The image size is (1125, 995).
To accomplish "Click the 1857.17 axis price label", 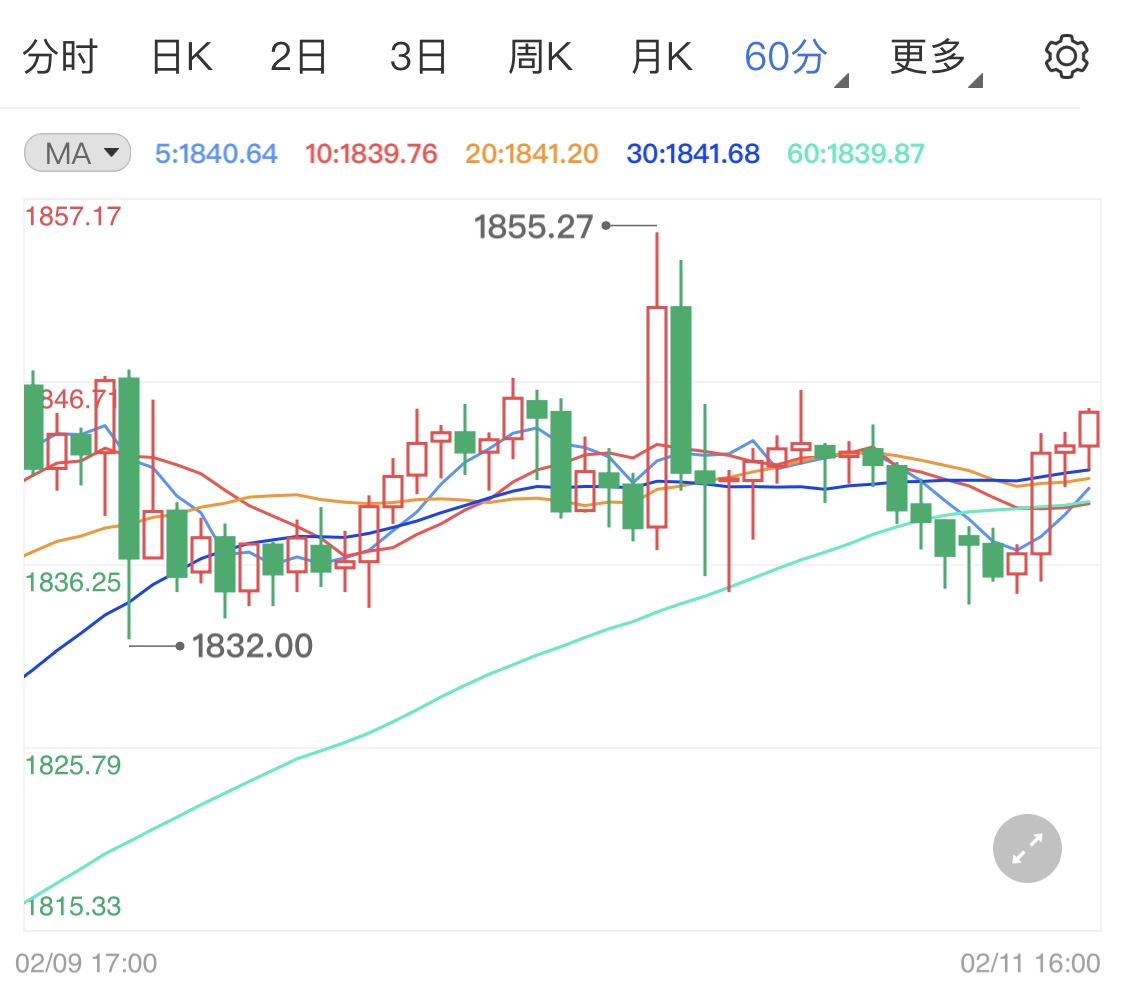I will click(73, 217).
